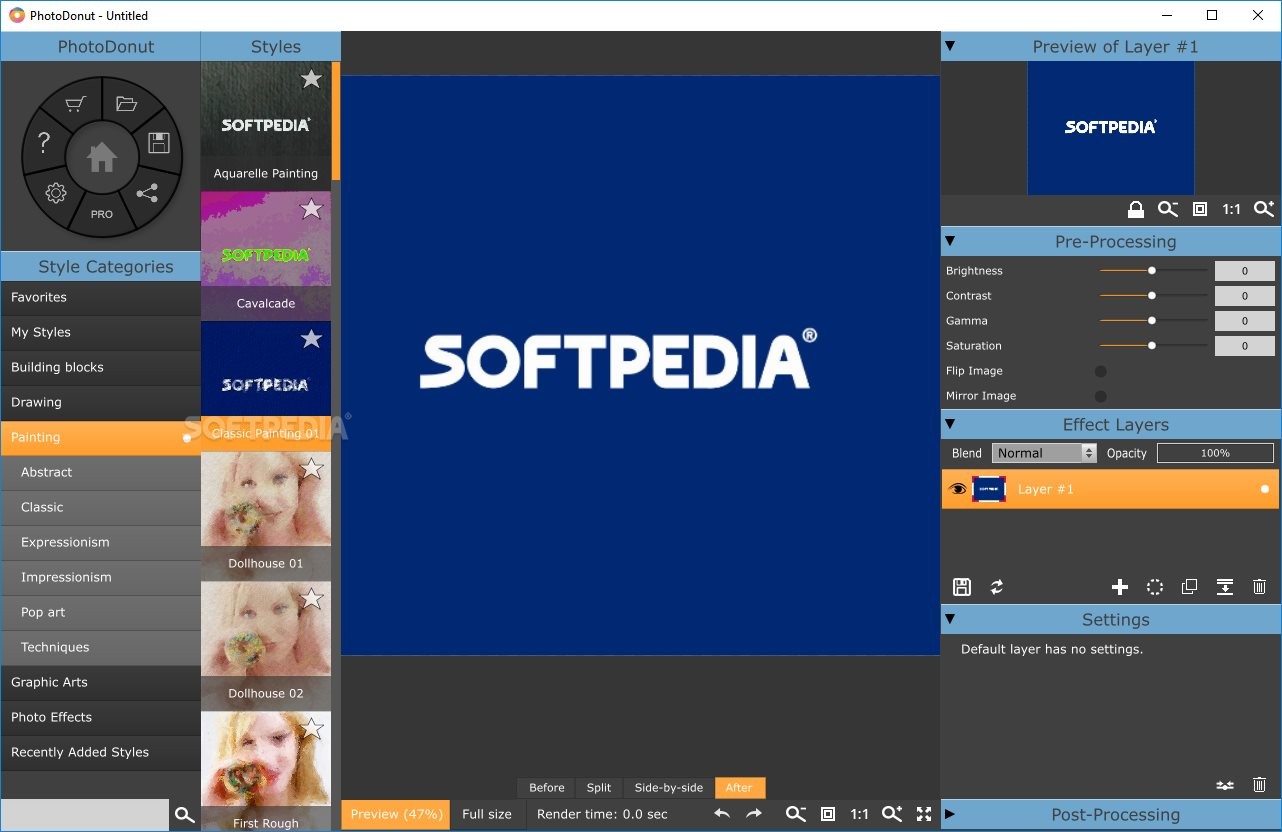Click the Full size button
Viewport: 1282px width, 832px height.
(x=487, y=814)
